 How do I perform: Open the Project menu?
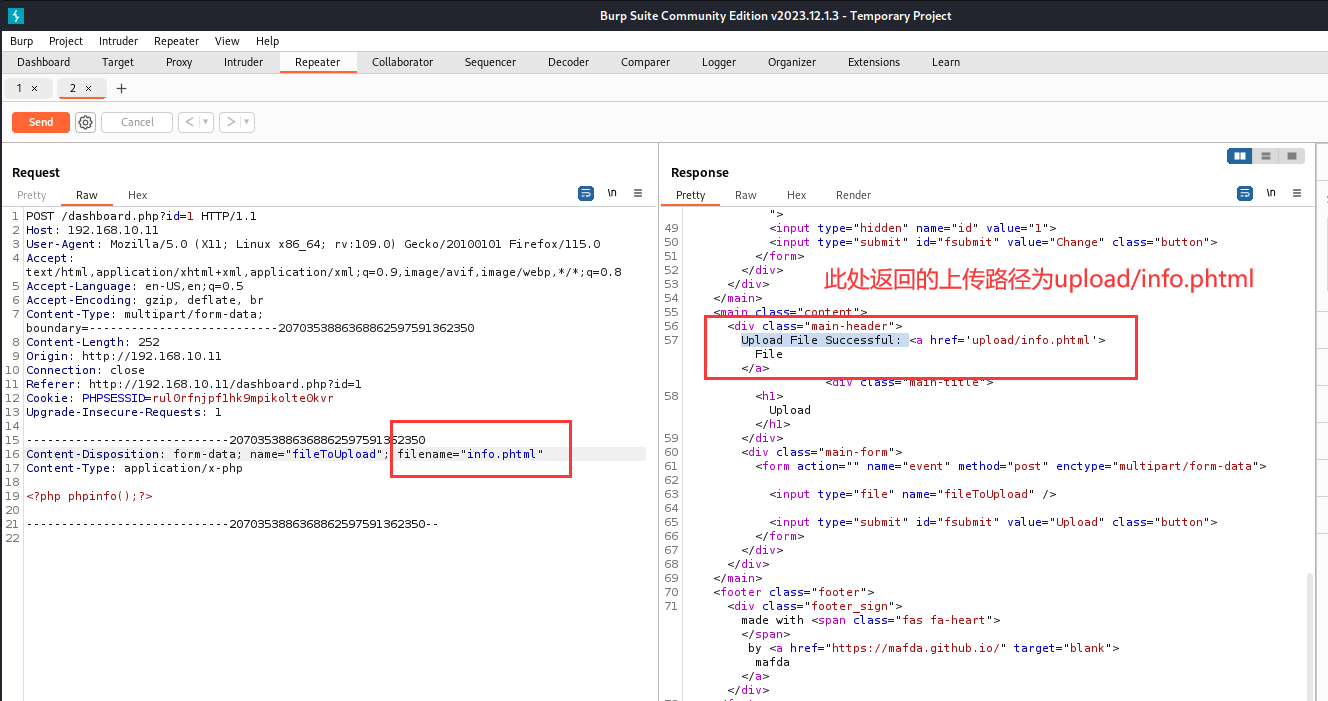pyautogui.click(x=66, y=41)
